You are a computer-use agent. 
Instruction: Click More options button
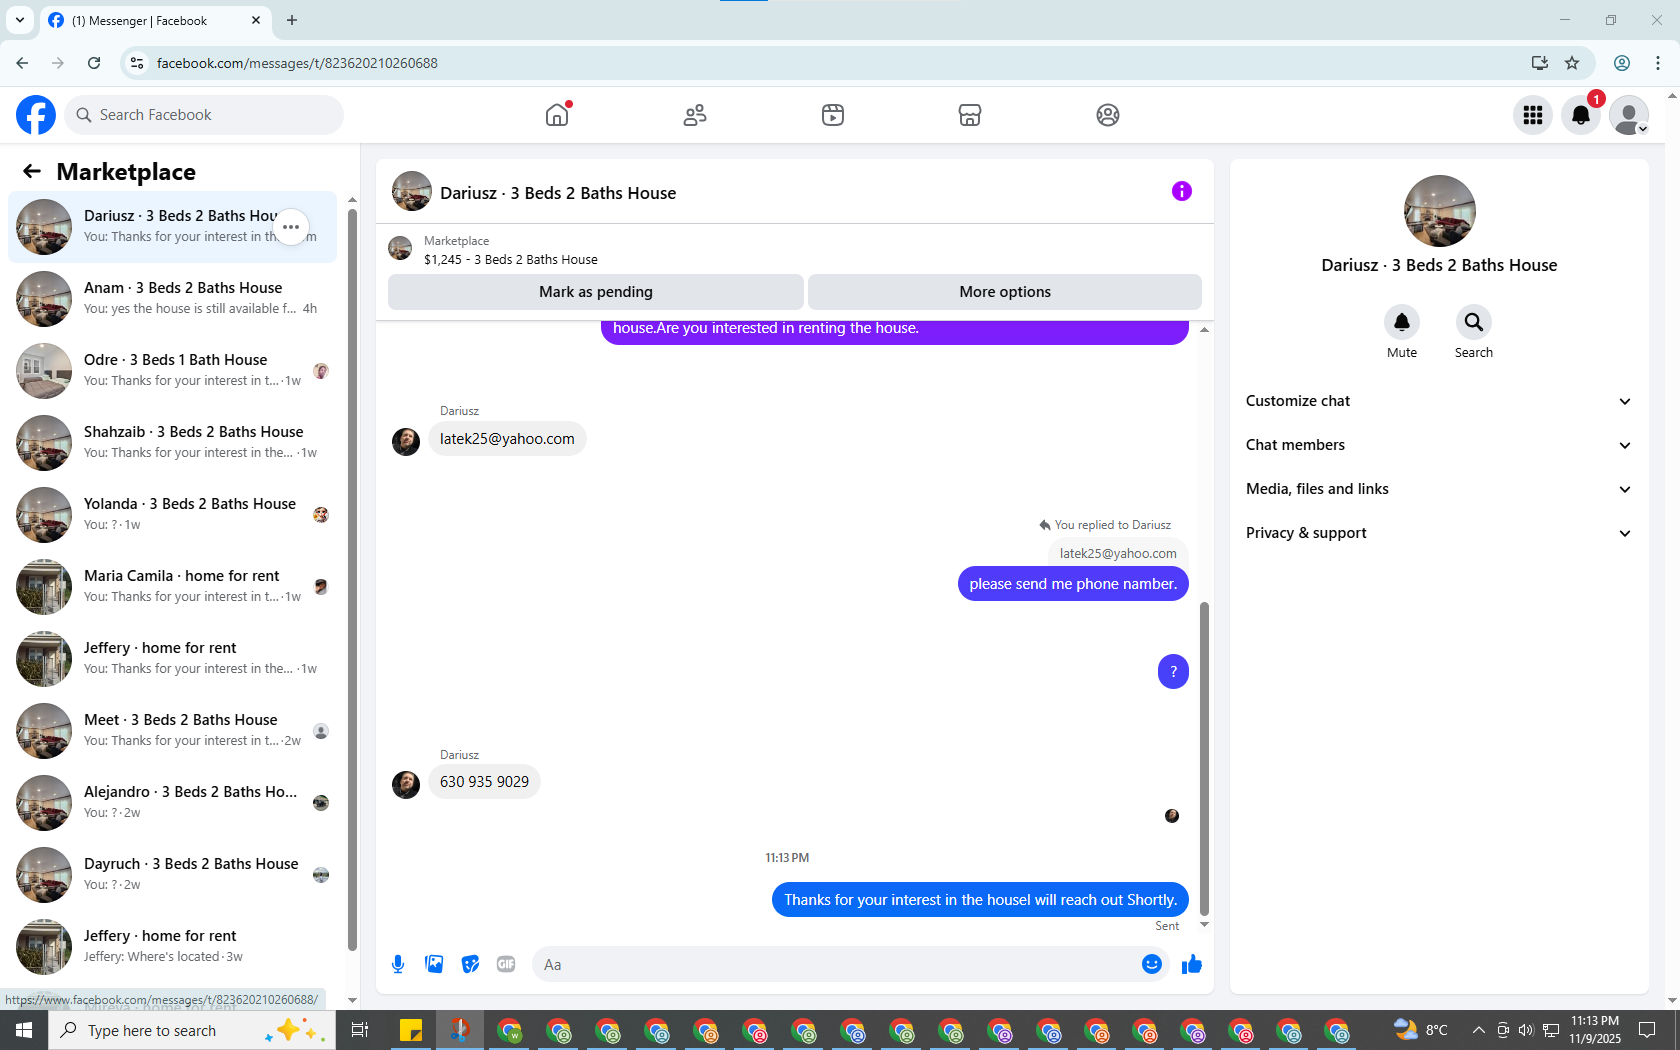(x=1005, y=292)
